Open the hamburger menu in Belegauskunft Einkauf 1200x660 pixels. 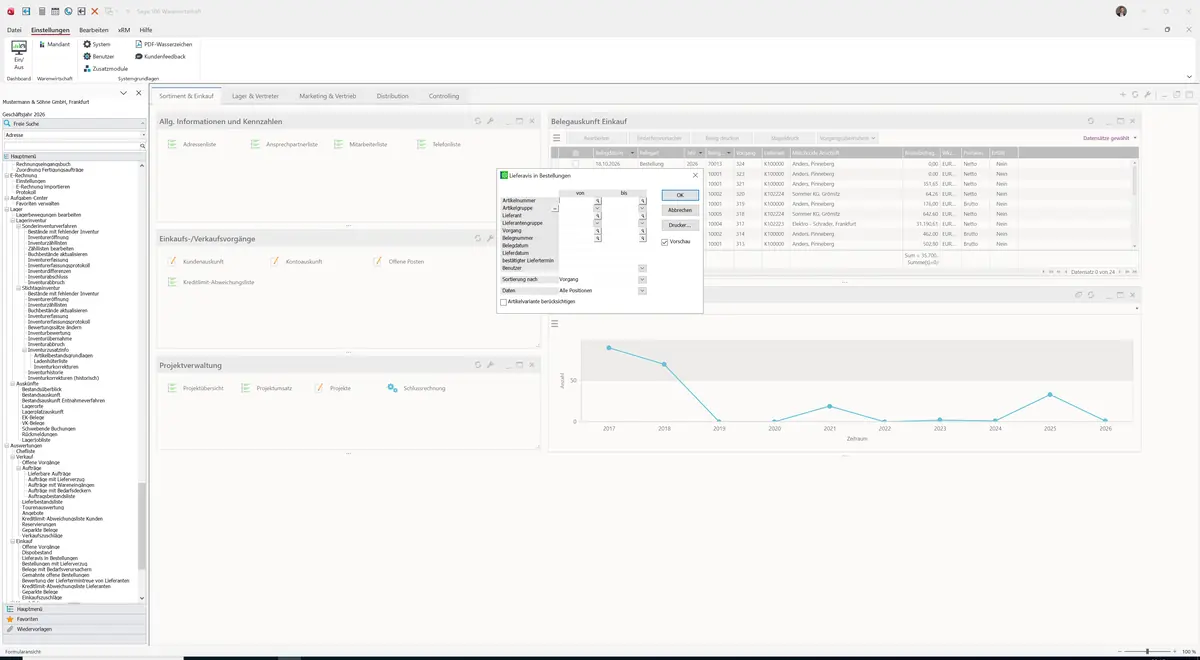556,138
